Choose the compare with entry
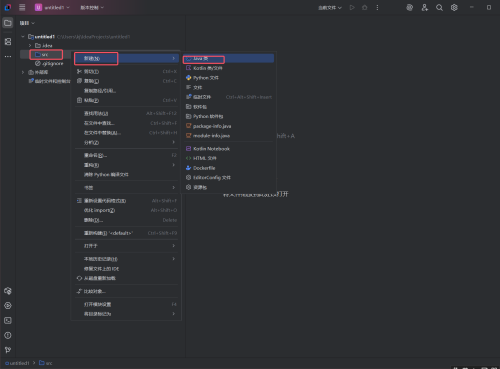 coord(126,291)
